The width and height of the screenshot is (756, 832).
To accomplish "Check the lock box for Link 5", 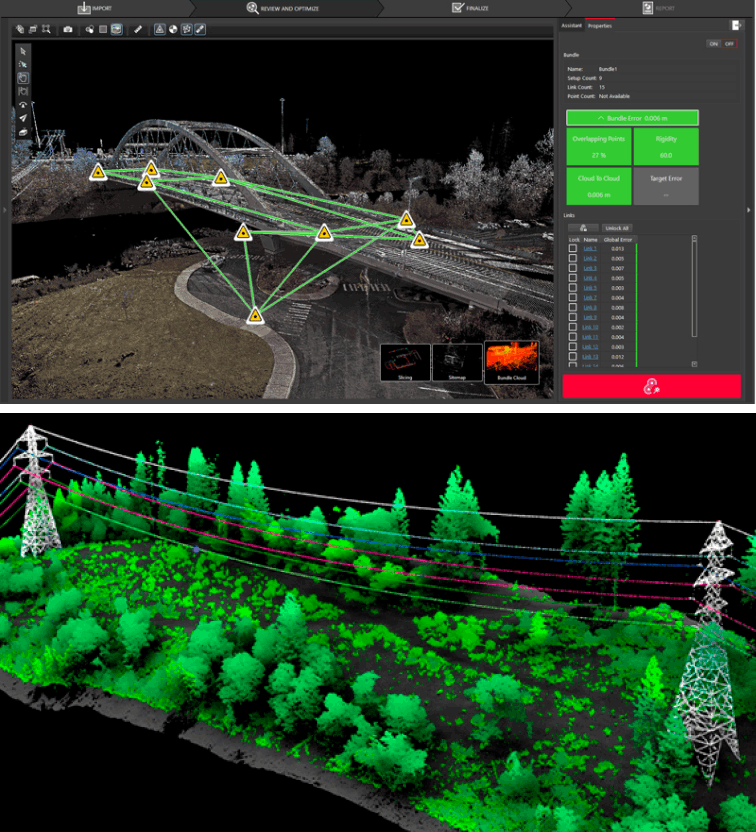I will pyautogui.click(x=573, y=288).
